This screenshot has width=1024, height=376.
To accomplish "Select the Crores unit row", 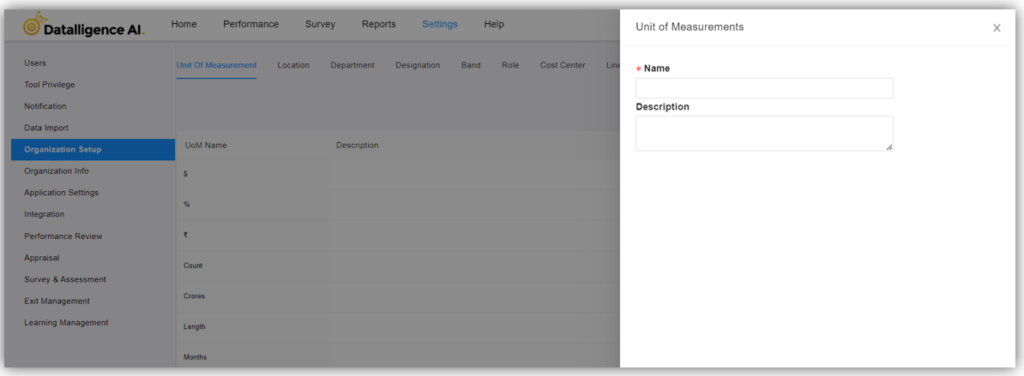I will click(x=398, y=296).
